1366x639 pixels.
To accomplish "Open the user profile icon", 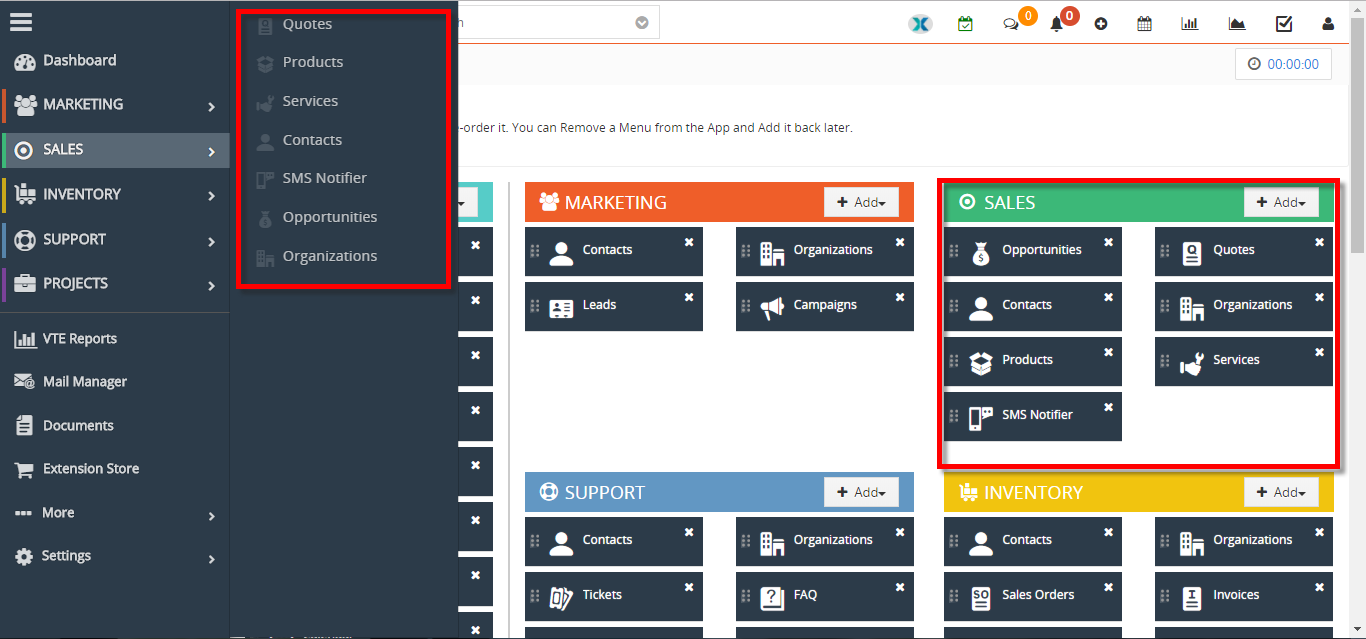I will 1328,24.
